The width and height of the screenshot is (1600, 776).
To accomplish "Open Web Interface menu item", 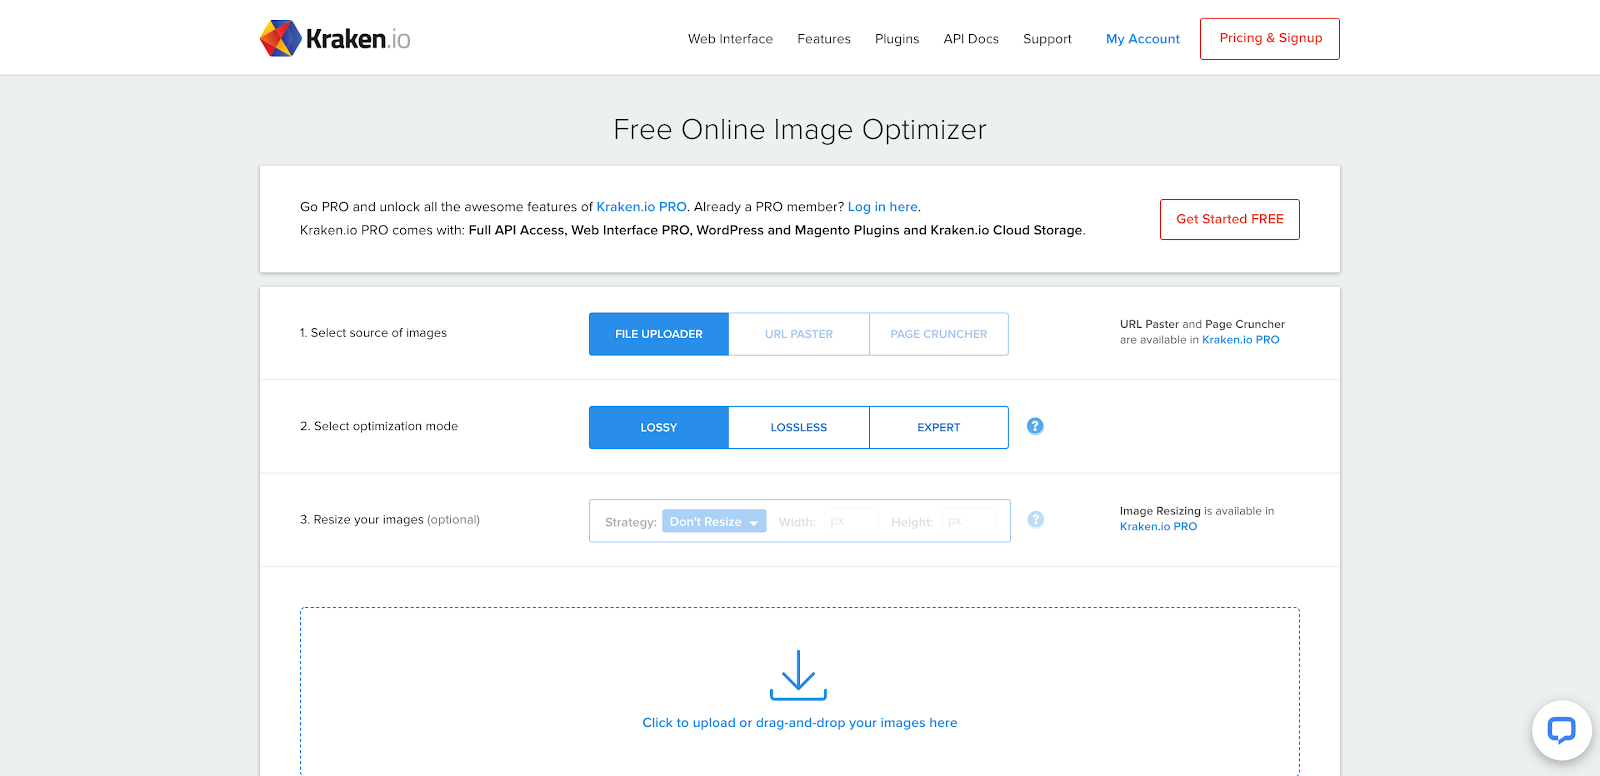I will [730, 39].
